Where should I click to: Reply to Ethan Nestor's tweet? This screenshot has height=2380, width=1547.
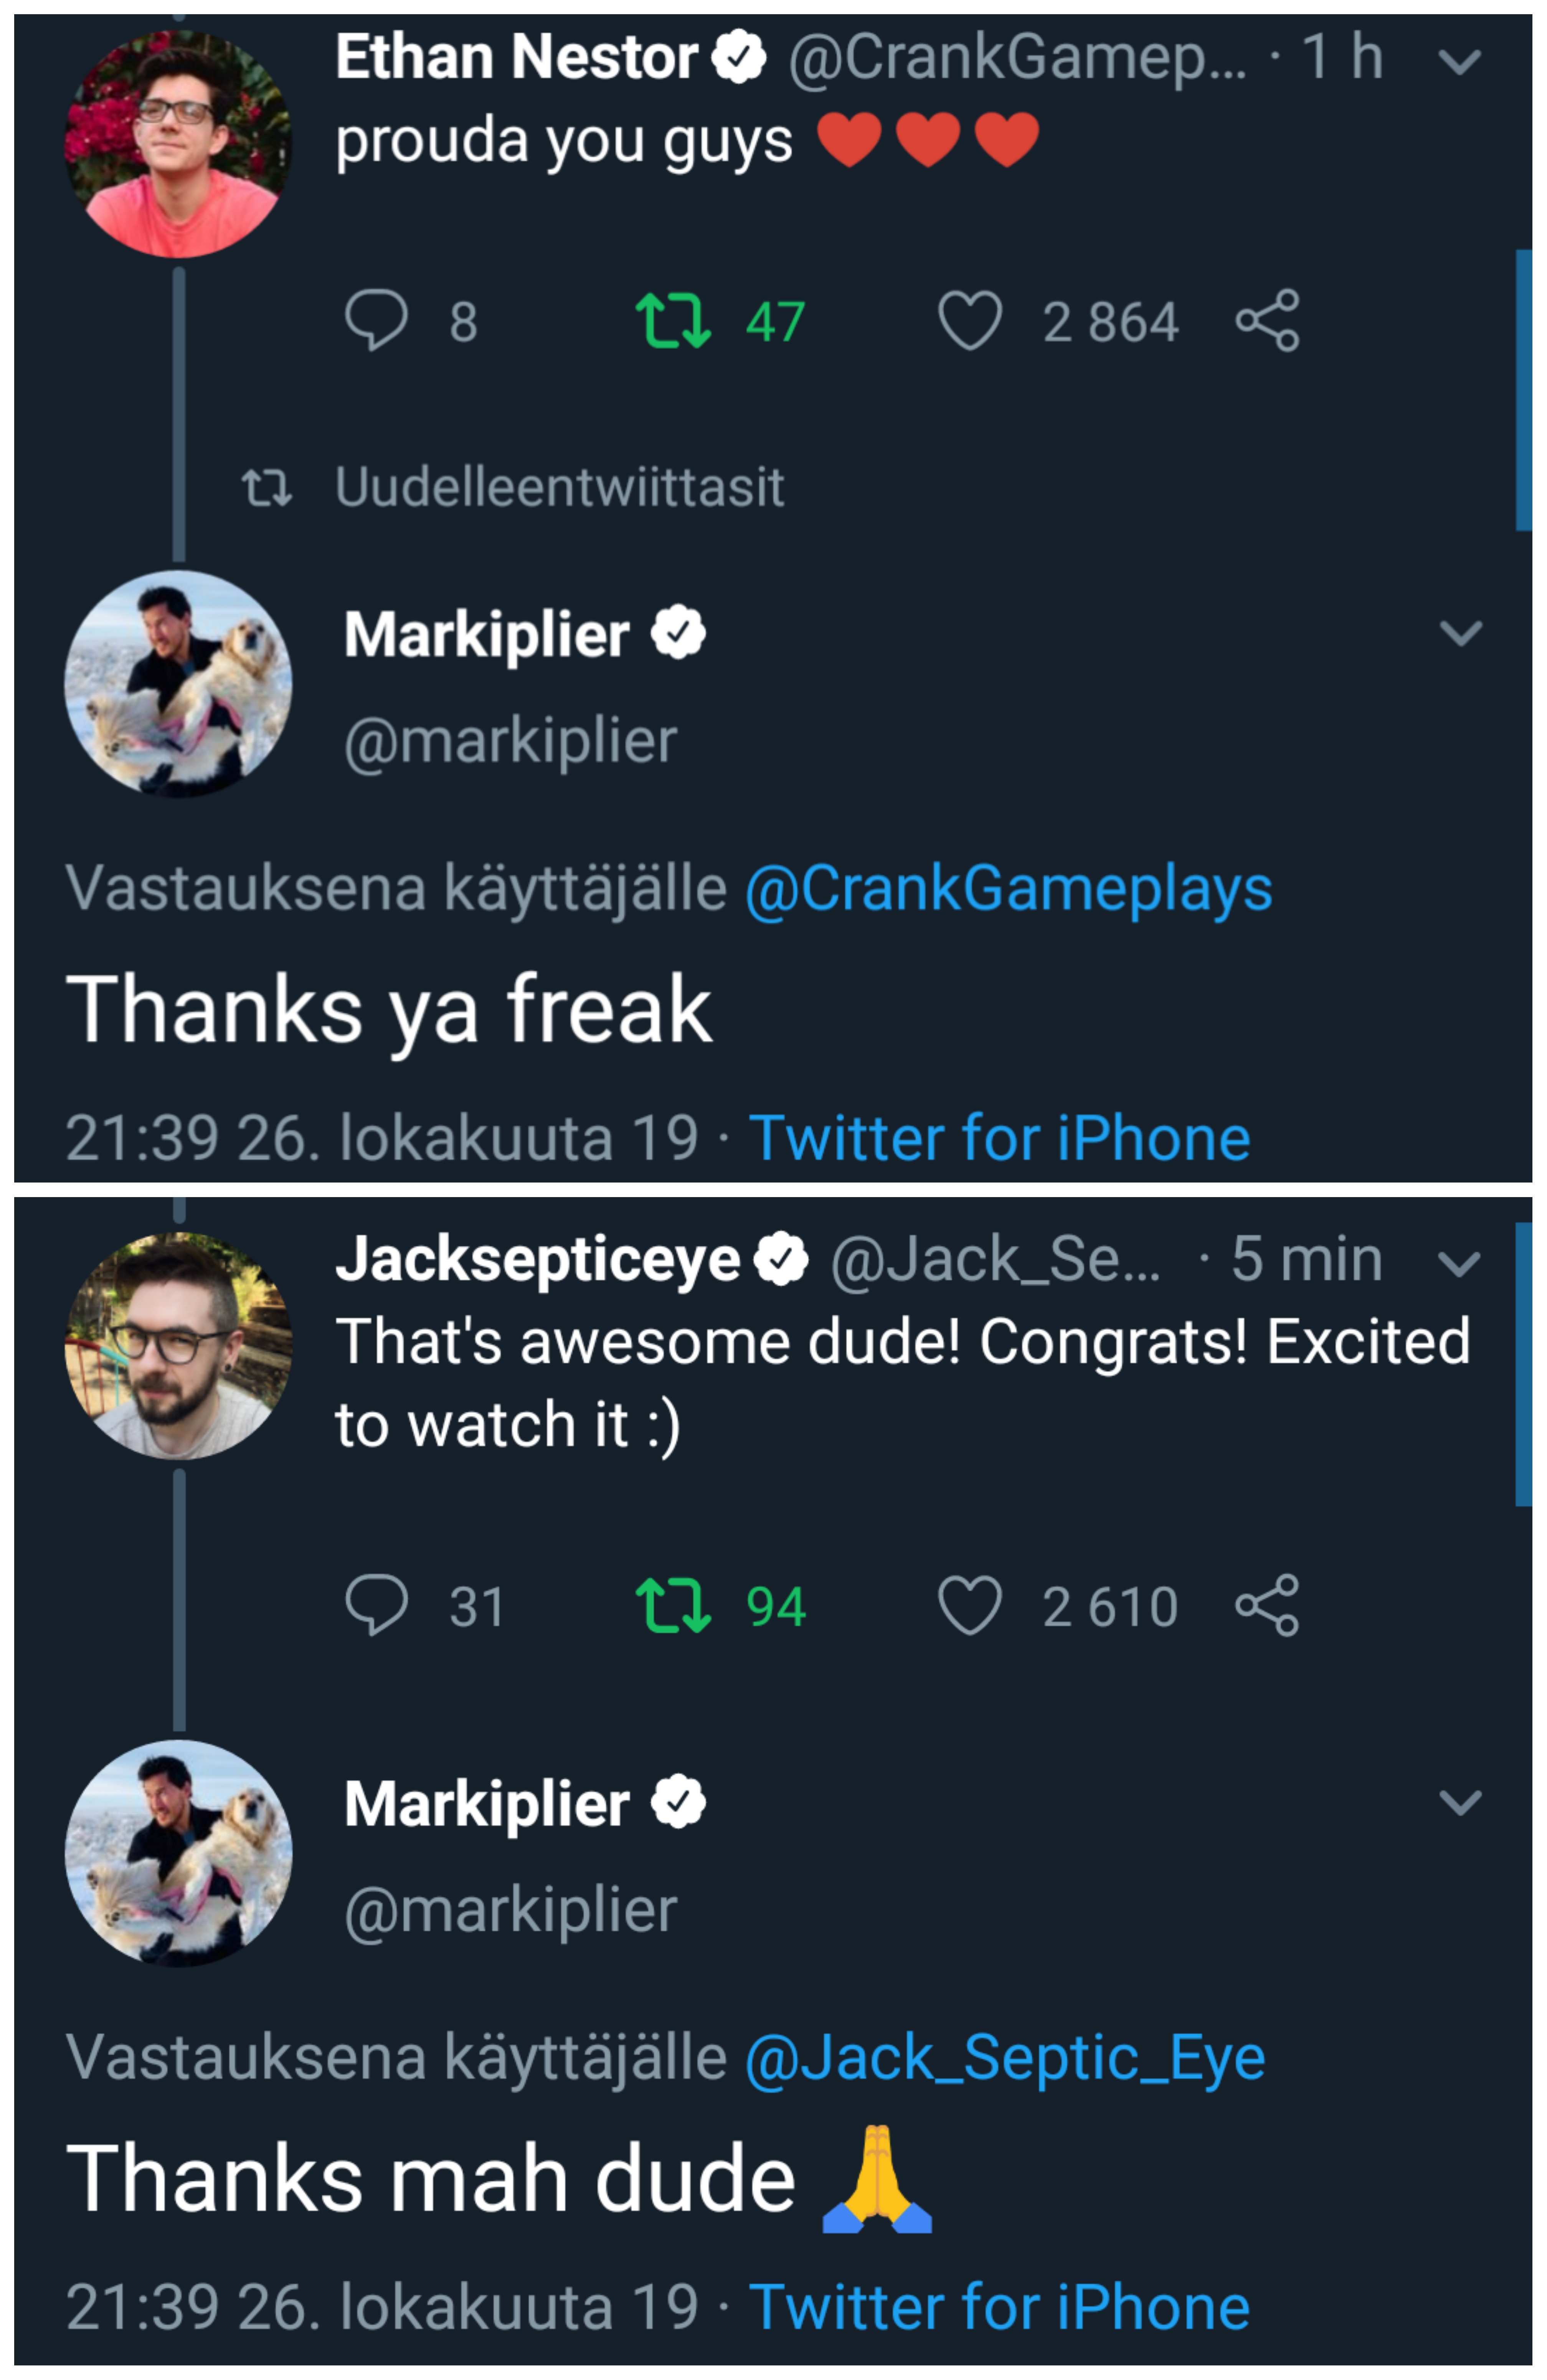376,321
